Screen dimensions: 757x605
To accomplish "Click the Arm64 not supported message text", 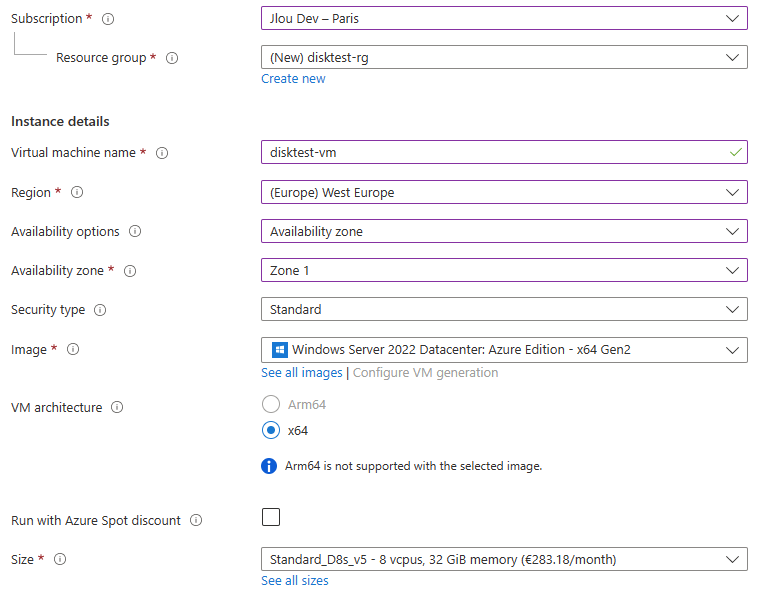I will pyautogui.click(x=413, y=466).
